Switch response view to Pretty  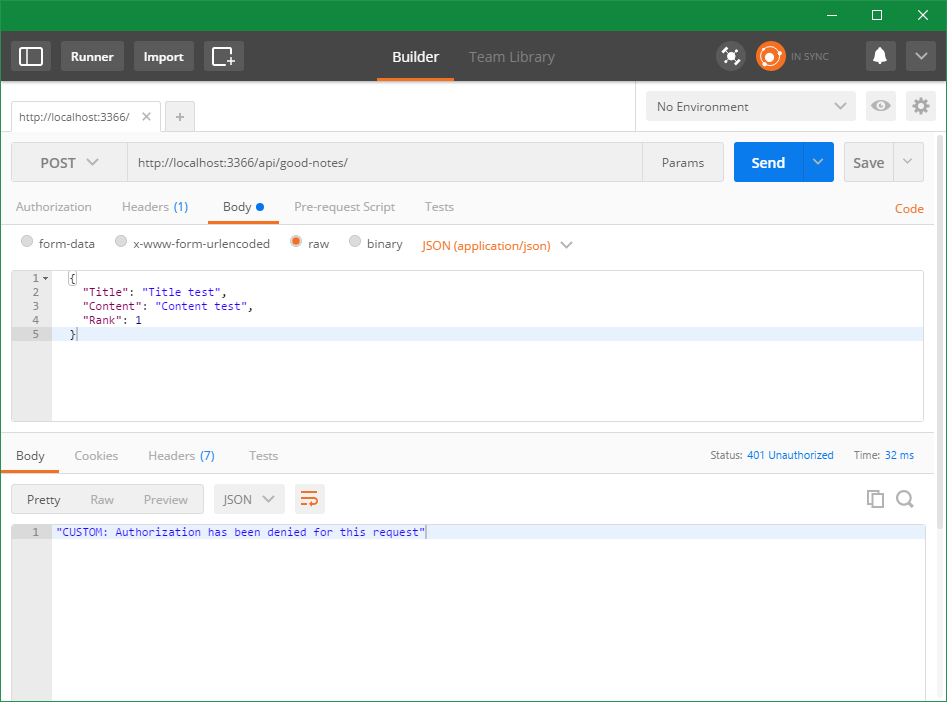[x=43, y=500]
